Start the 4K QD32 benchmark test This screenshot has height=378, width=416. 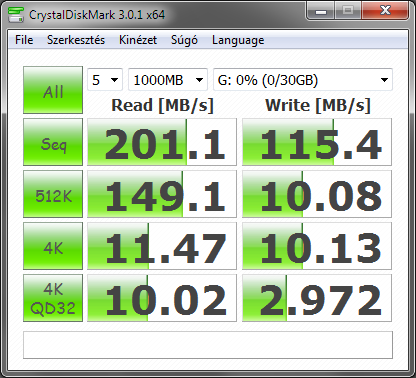pyautogui.click(x=53, y=298)
